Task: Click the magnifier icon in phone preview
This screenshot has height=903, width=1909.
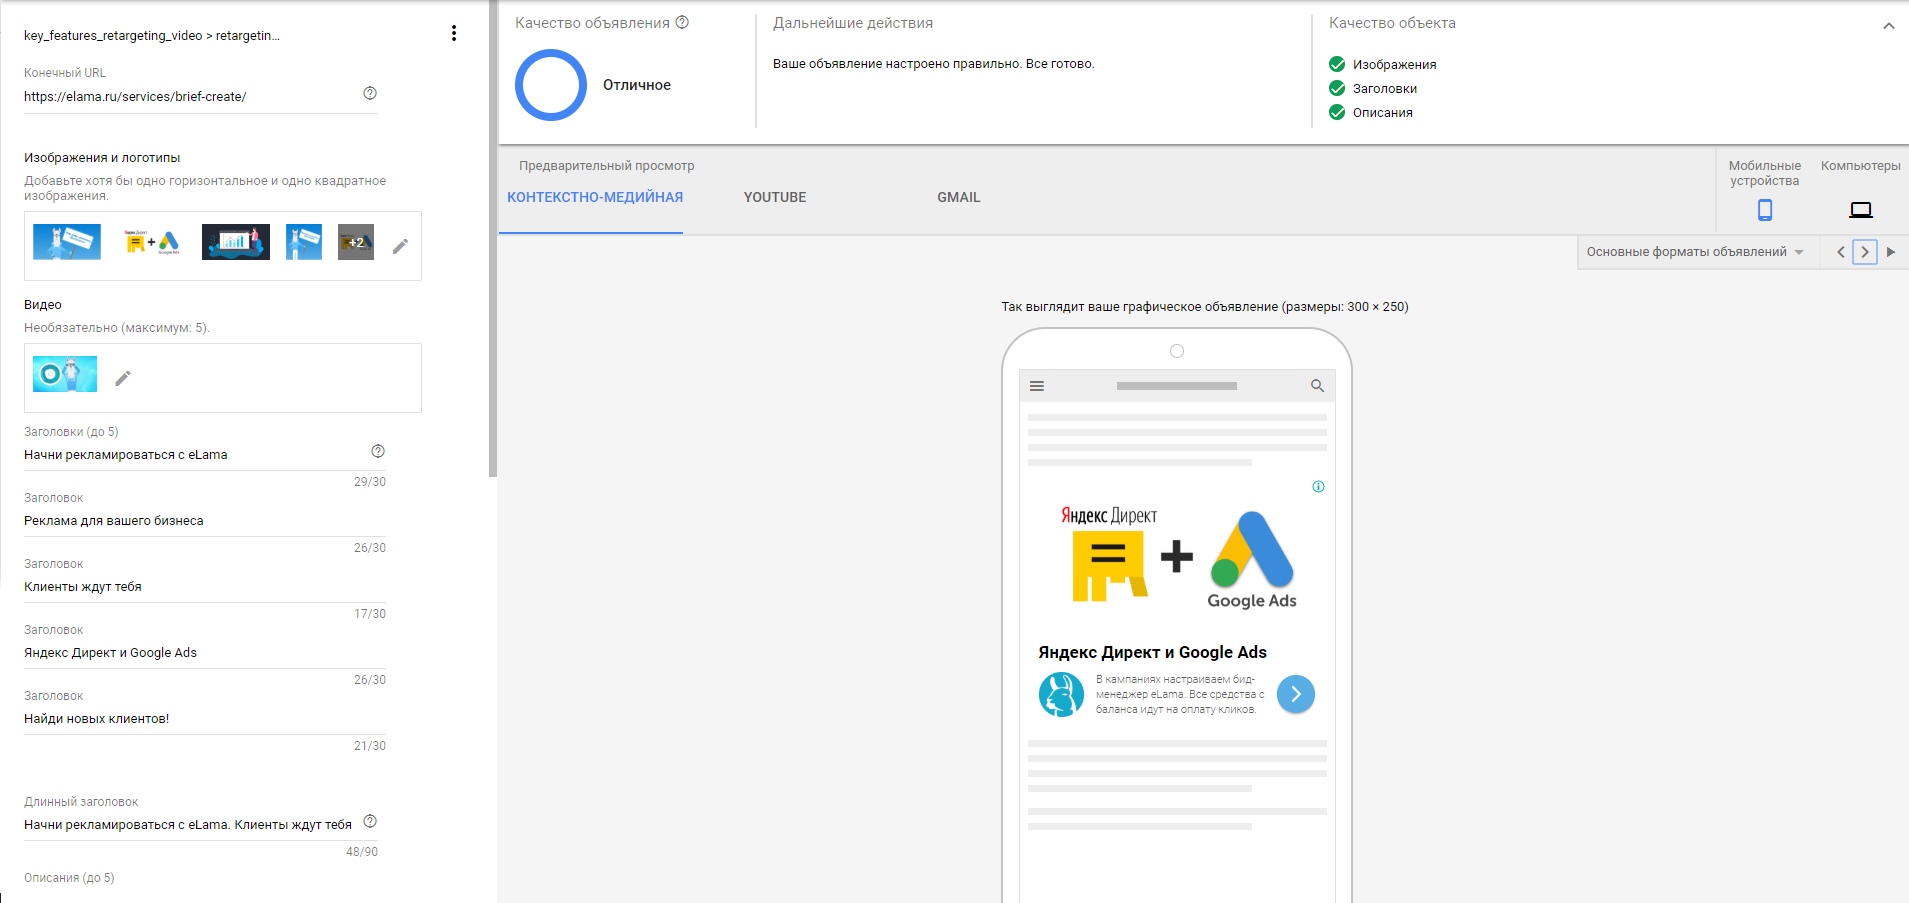Action: [1317, 386]
